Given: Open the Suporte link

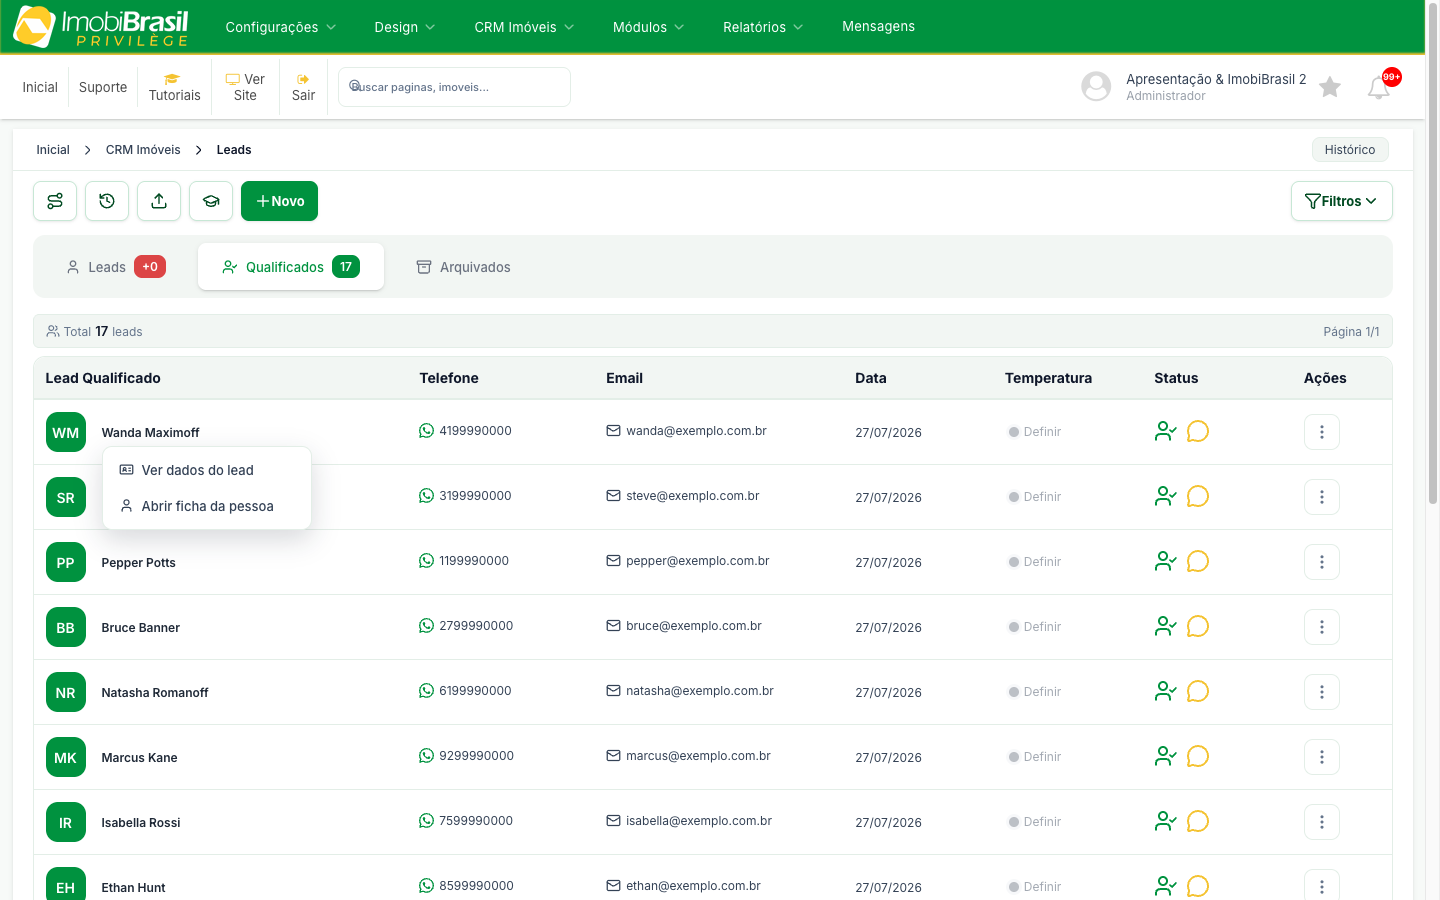Looking at the screenshot, I should (103, 87).
